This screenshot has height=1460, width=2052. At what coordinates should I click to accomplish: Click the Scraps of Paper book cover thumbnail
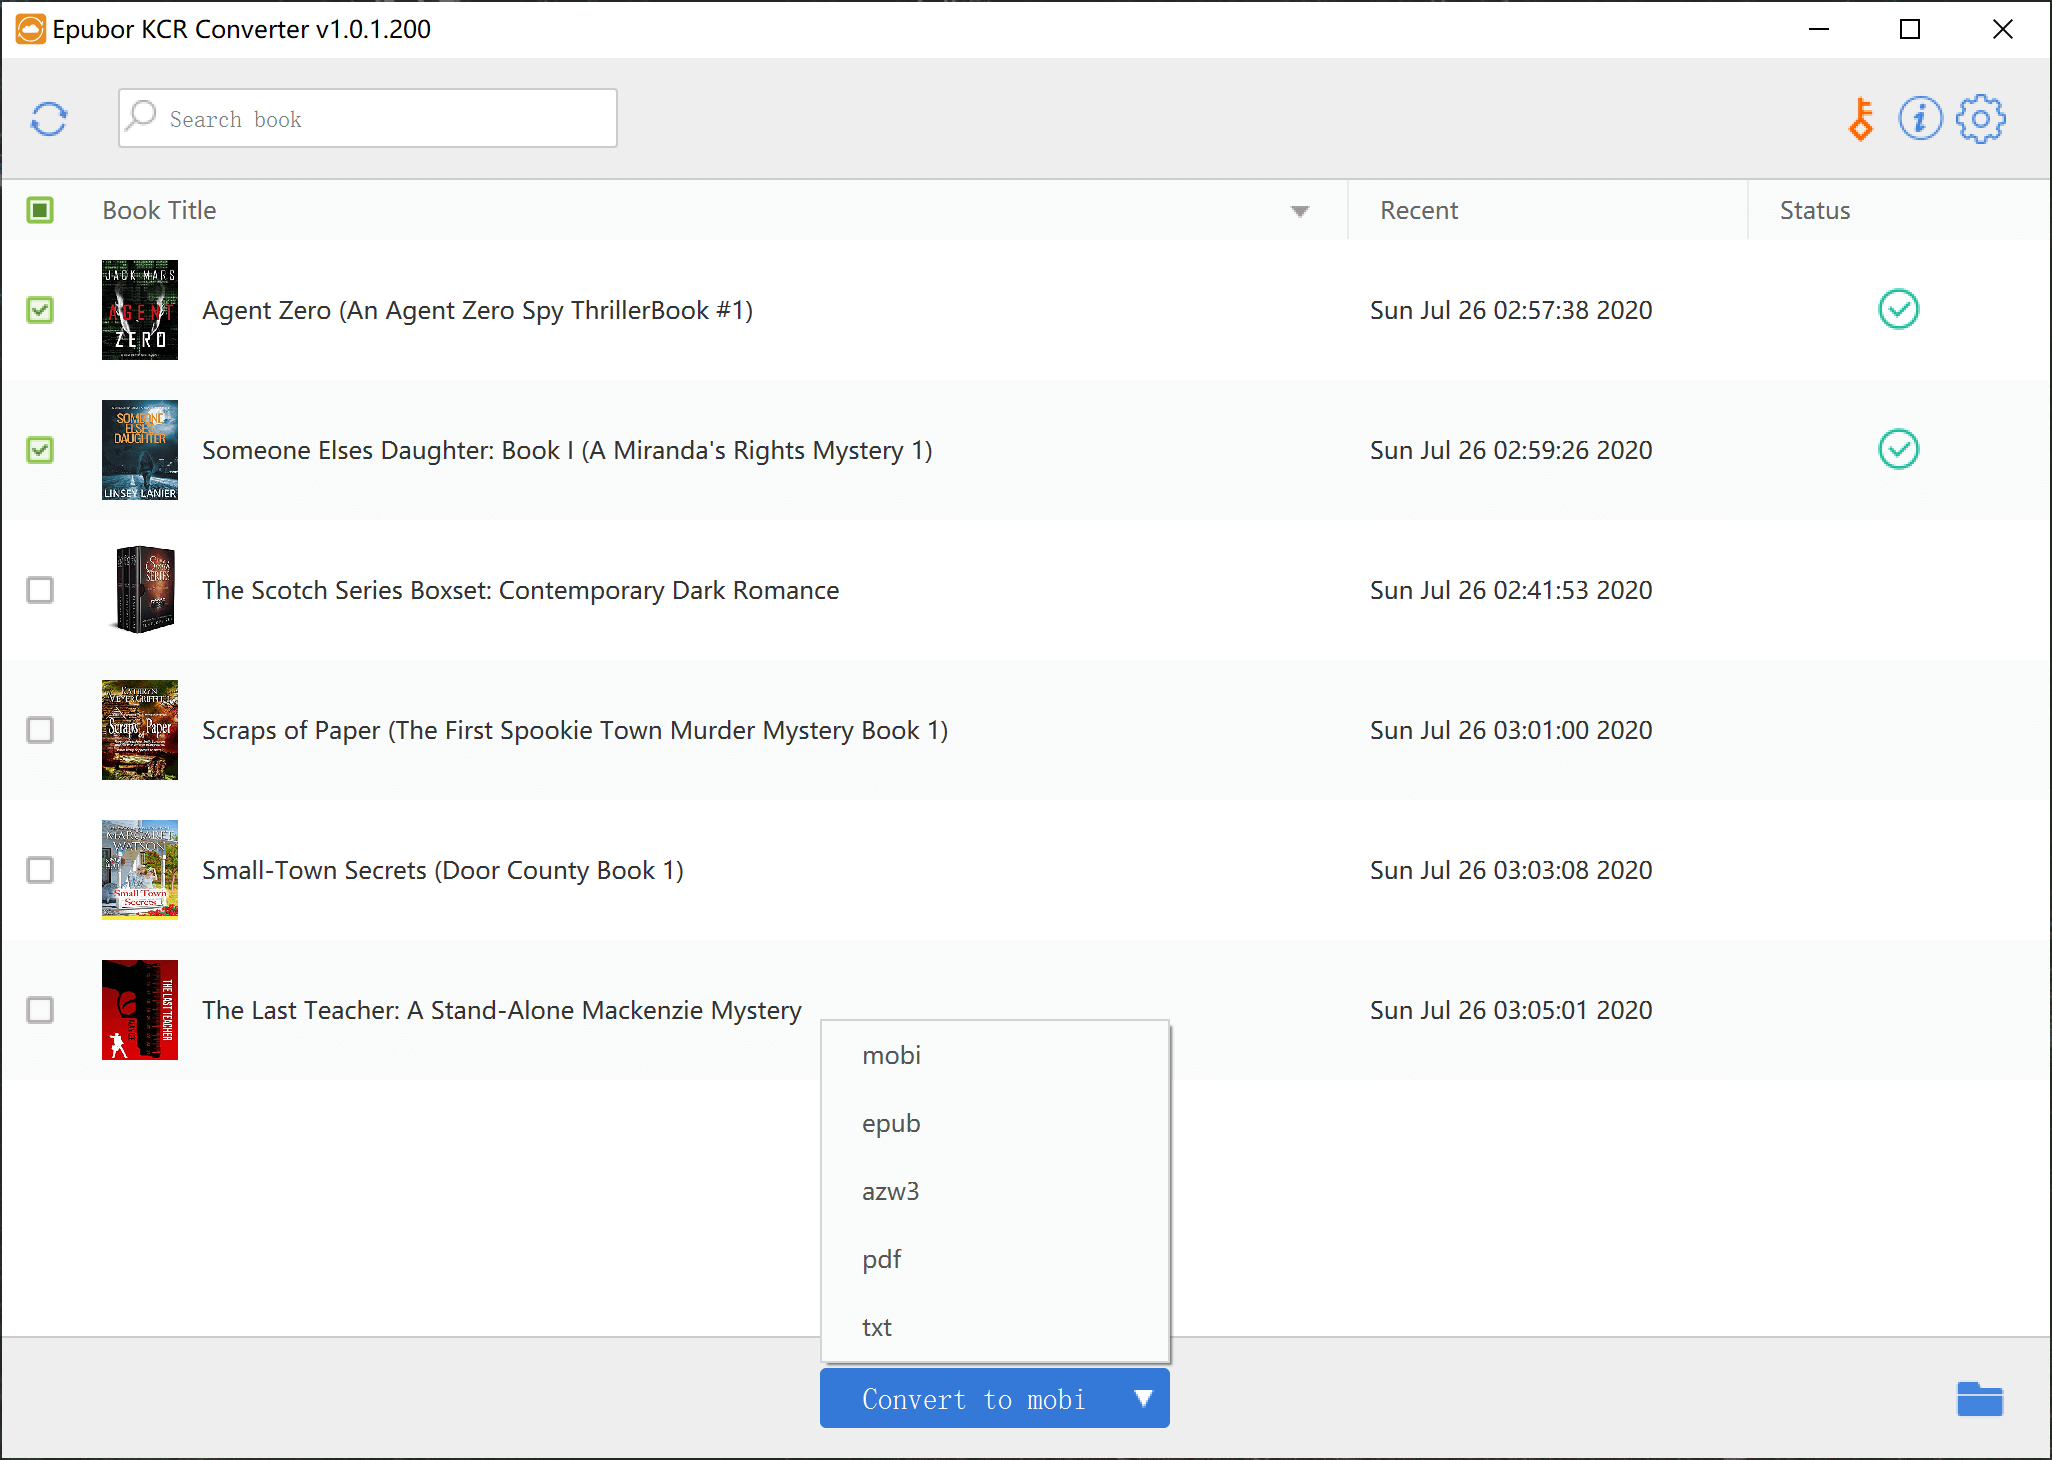pos(139,730)
